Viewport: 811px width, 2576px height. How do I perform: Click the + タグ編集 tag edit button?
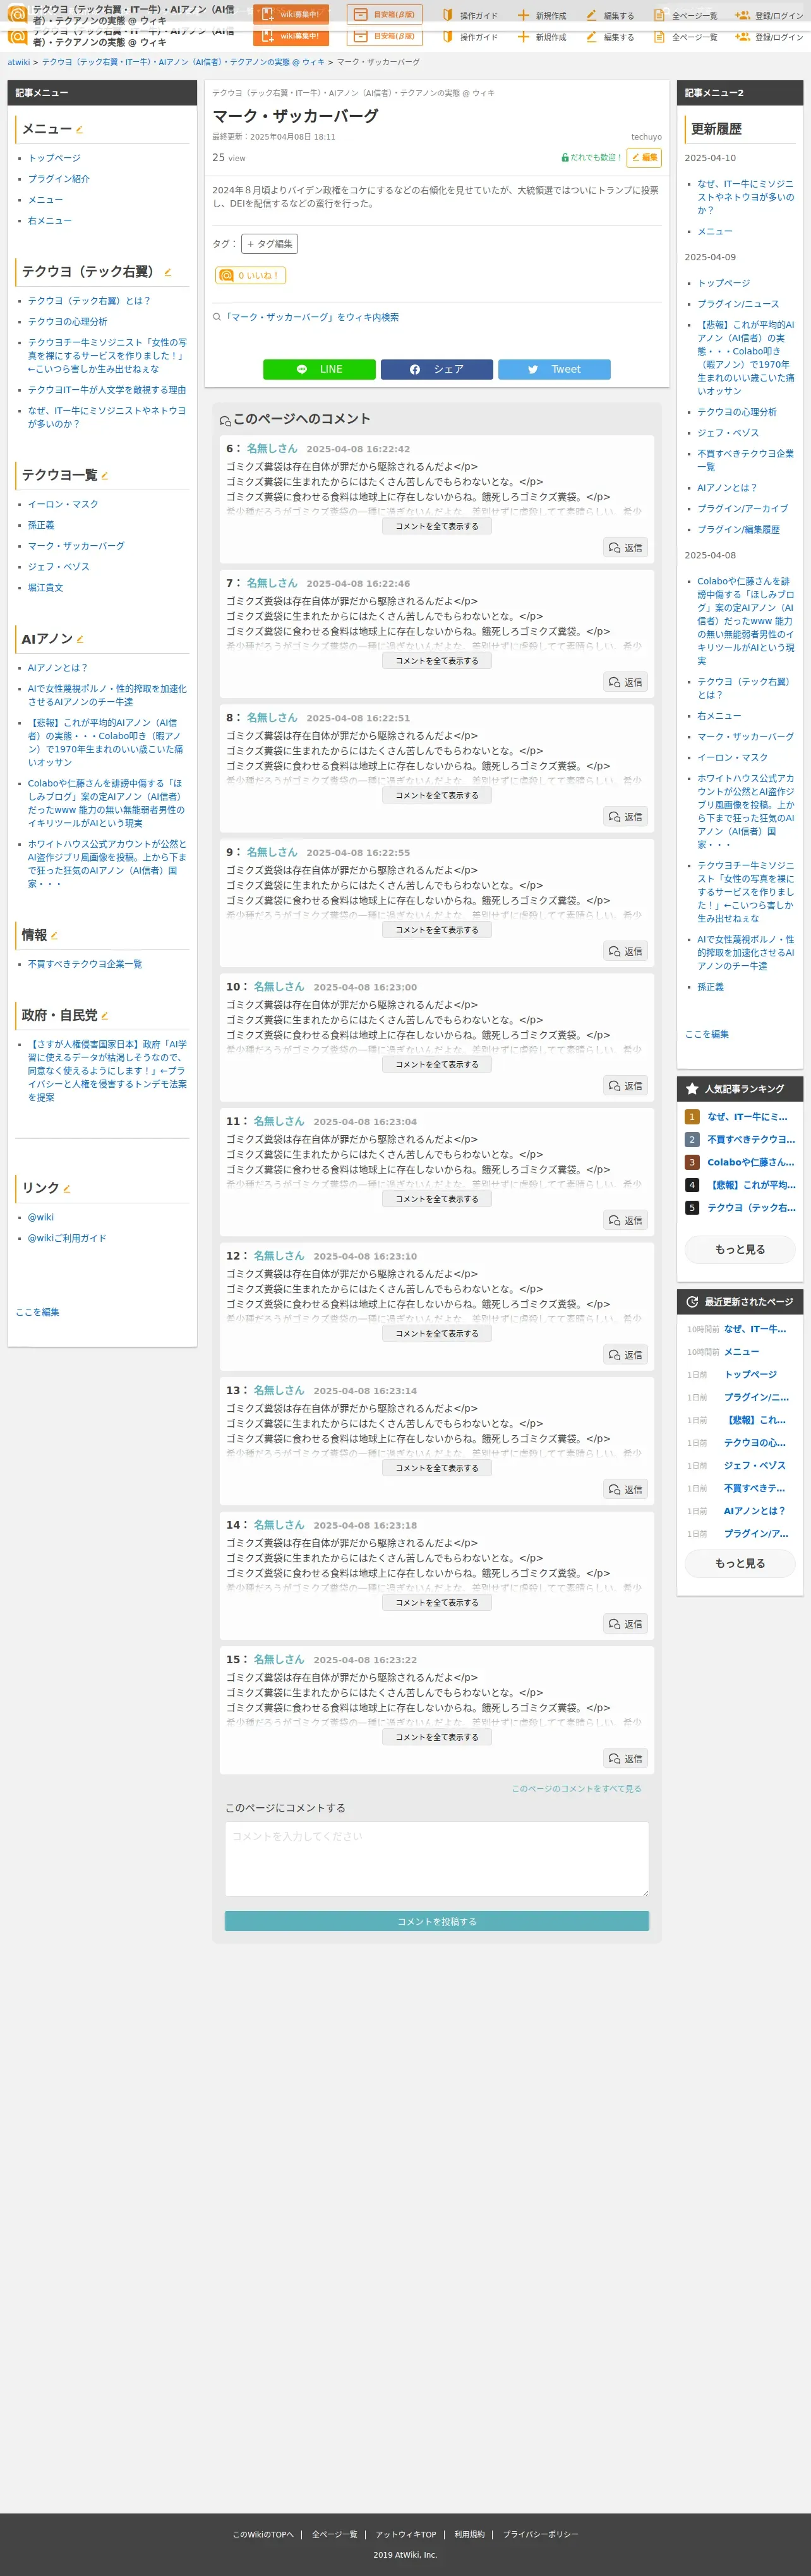[x=269, y=244]
